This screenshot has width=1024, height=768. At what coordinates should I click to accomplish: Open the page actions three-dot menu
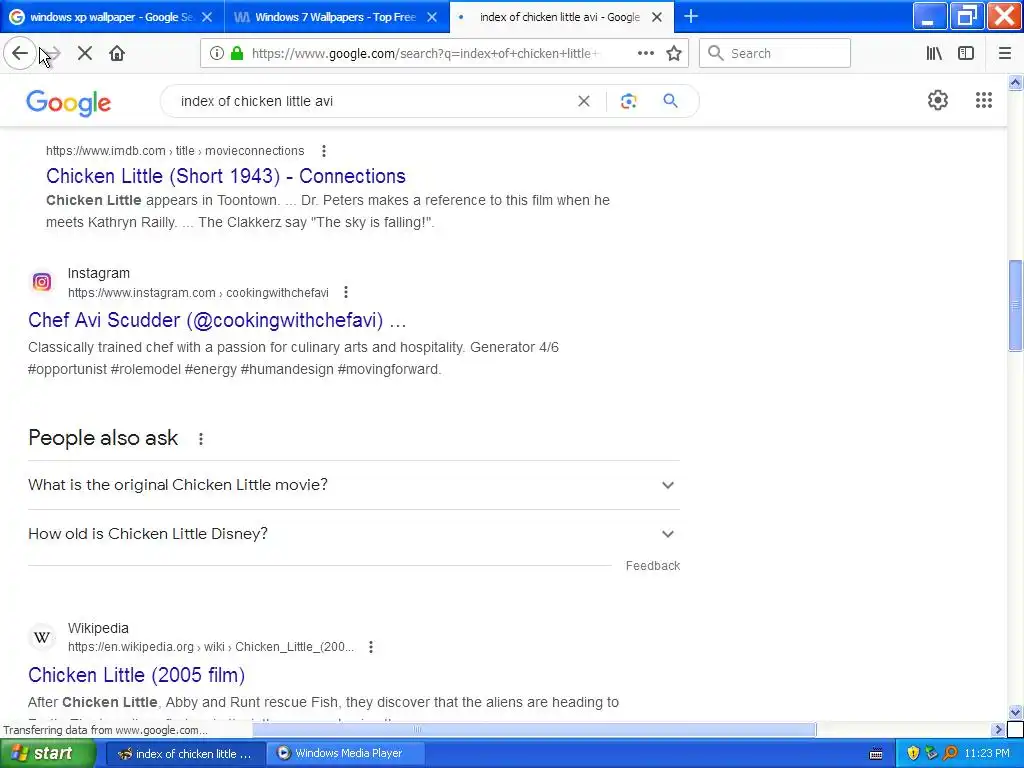coord(645,54)
